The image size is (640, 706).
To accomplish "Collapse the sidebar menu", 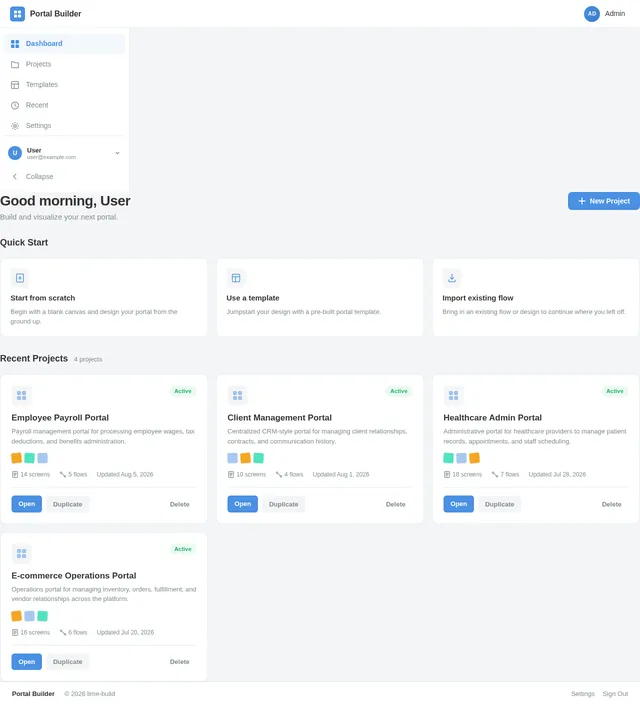I will [64, 176].
